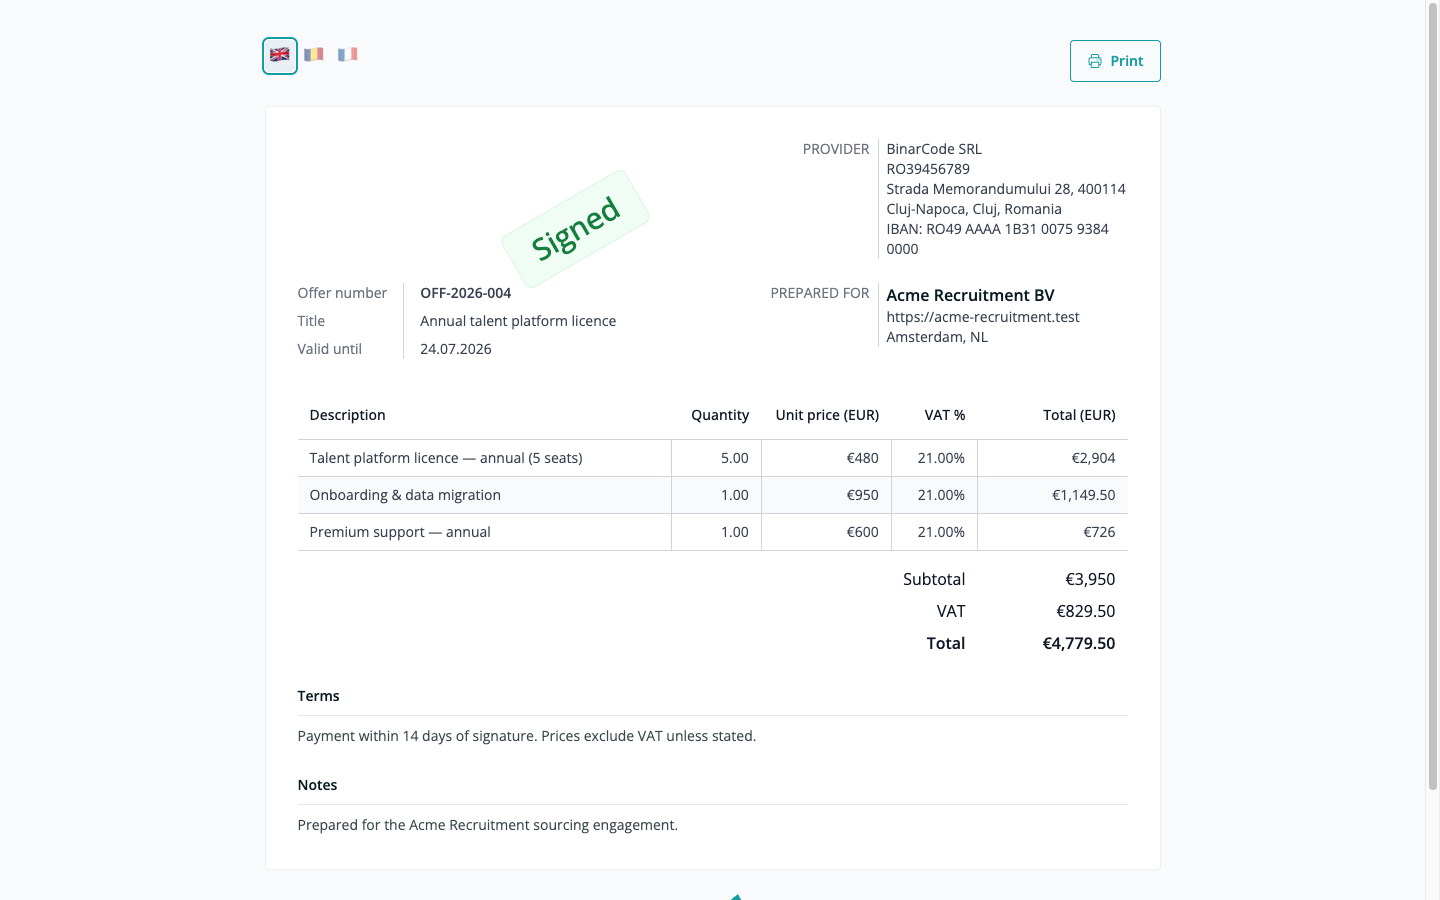Click the €2,904 line total
The width and height of the screenshot is (1440, 900).
1093,458
